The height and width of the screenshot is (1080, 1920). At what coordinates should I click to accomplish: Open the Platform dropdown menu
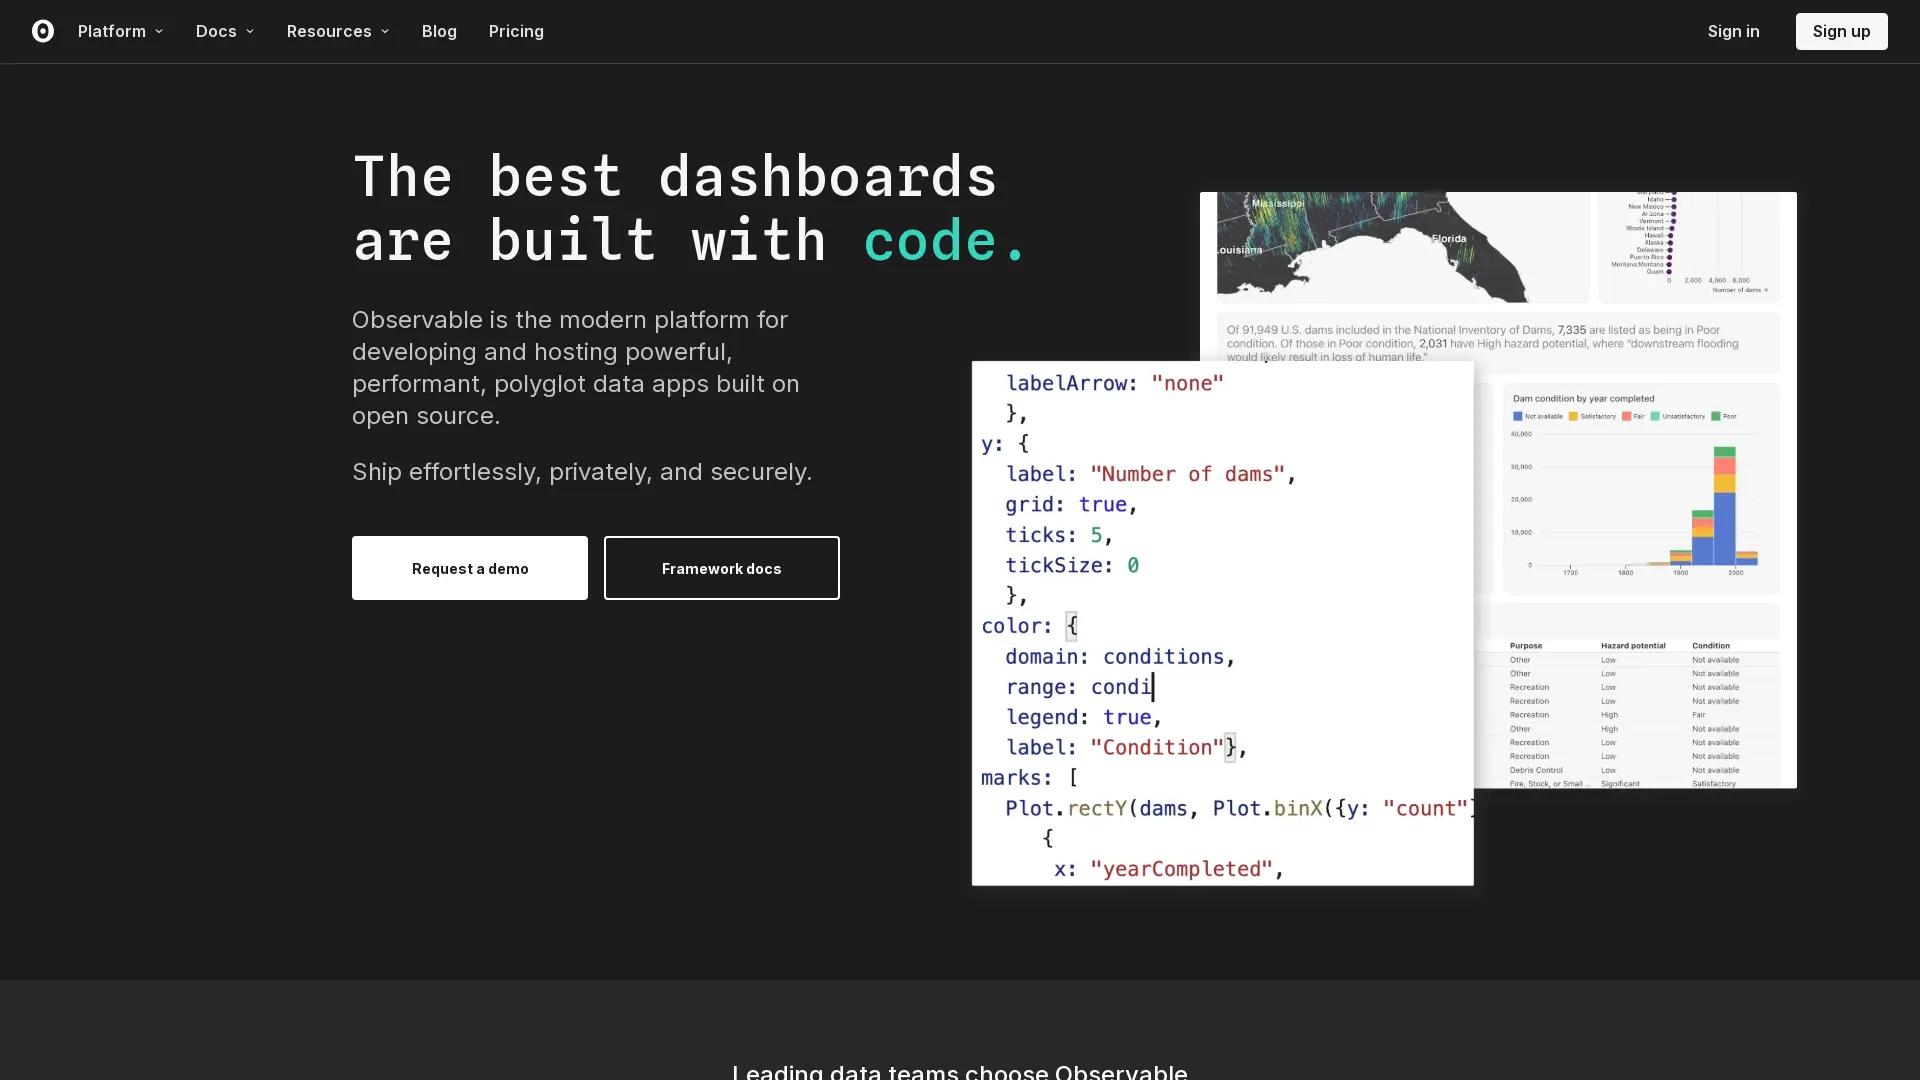pos(113,31)
